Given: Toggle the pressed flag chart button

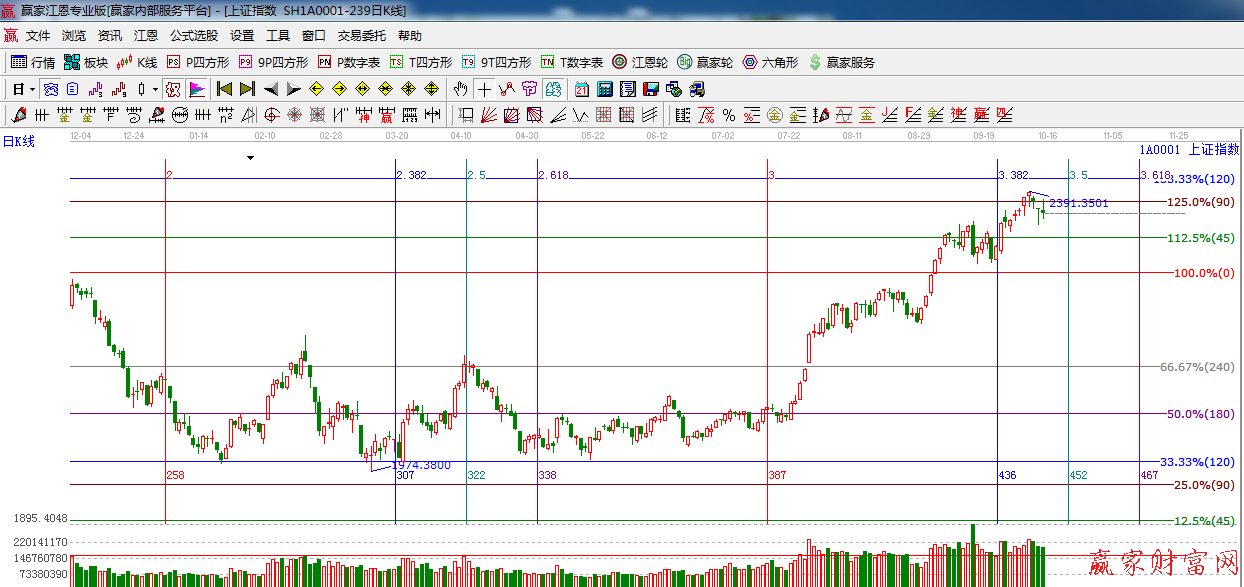Looking at the screenshot, I should tap(197, 89).
